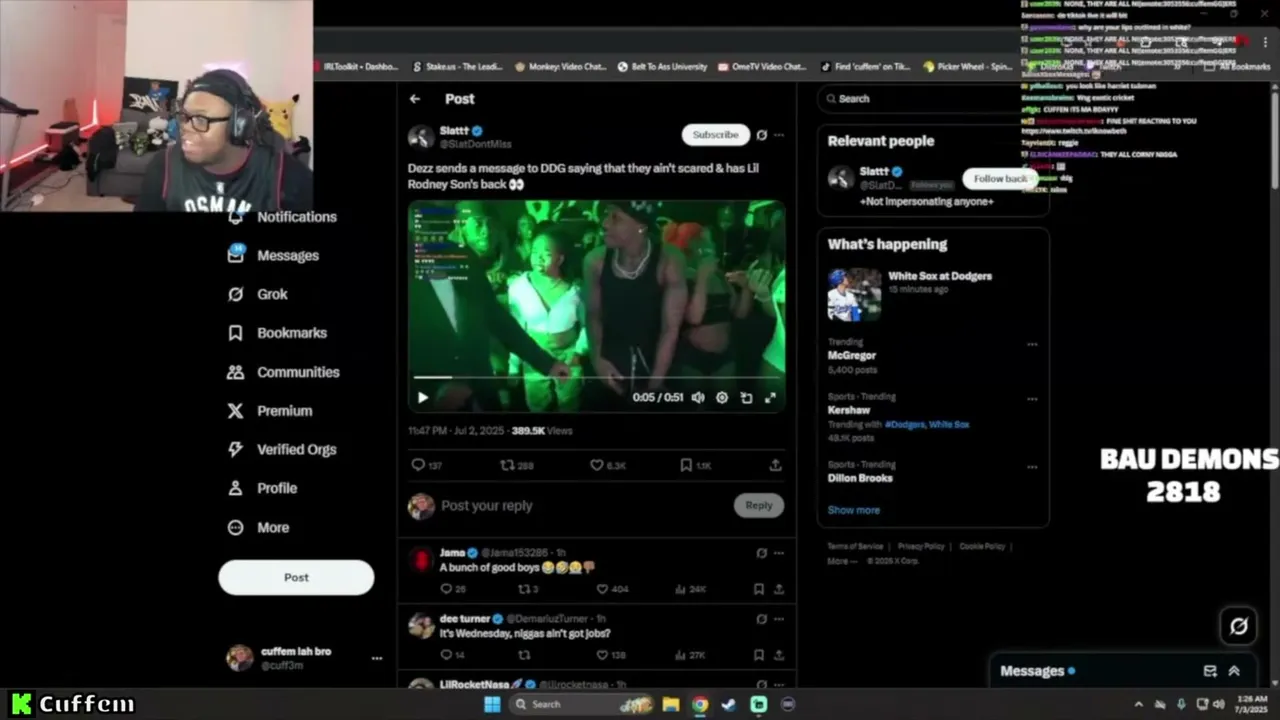Toggle picture-in-picture for the video
The image size is (1280, 720).
[x=746, y=398]
